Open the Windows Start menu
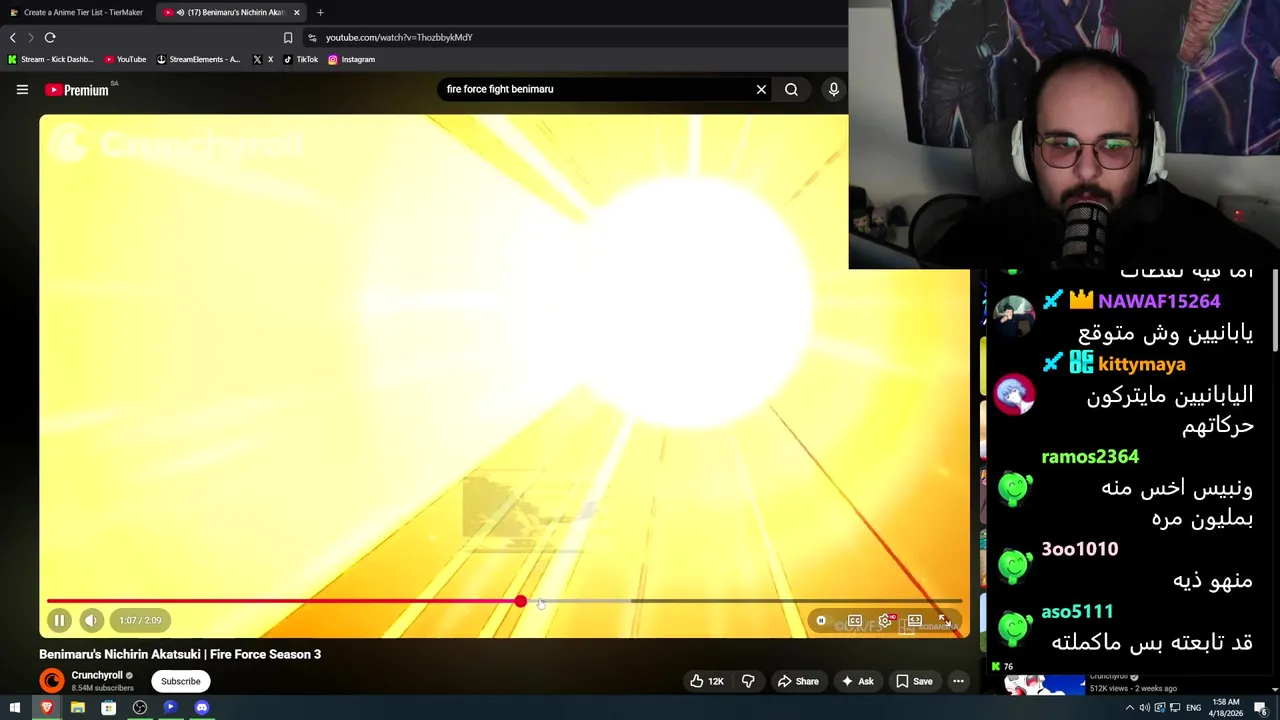The width and height of the screenshot is (1280, 720). click(15, 707)
